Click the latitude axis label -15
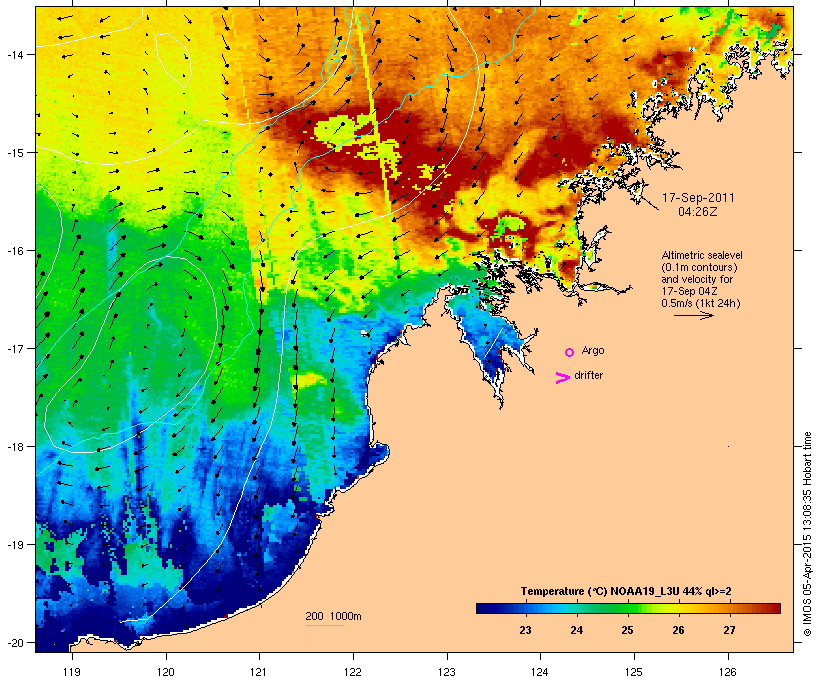Screen dimensions: 820x680 (x=14, y=153)
